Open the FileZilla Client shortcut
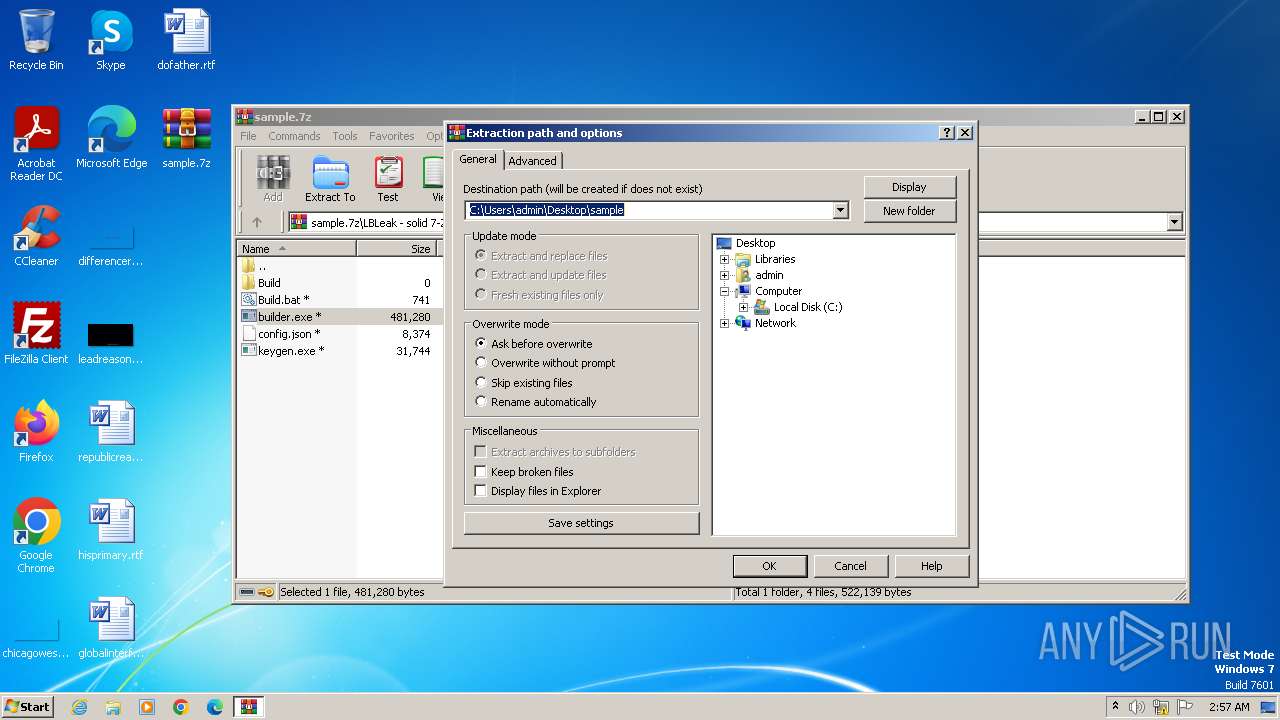The height and width of the screenshot is (720, 1280). point(36,334)
